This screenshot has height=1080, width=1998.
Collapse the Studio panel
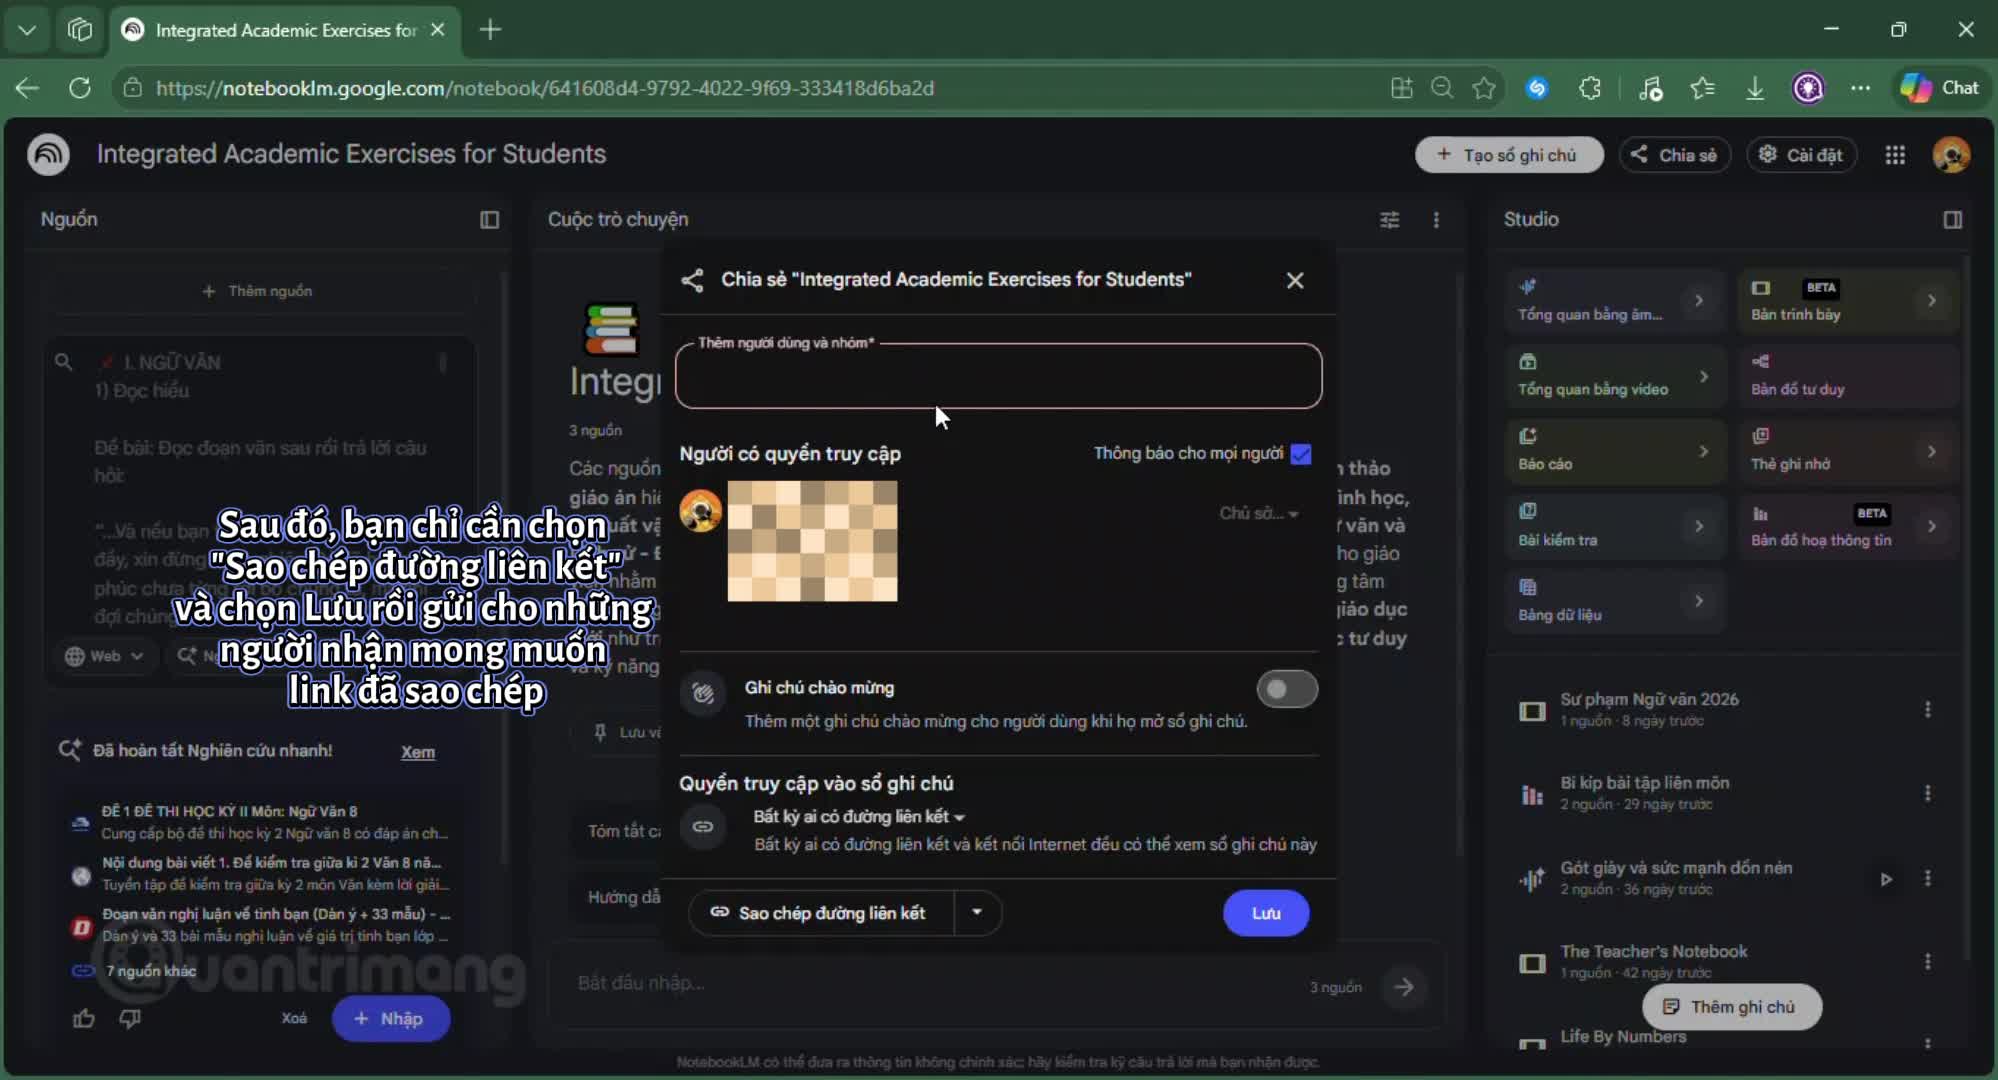coord(1952,220)
